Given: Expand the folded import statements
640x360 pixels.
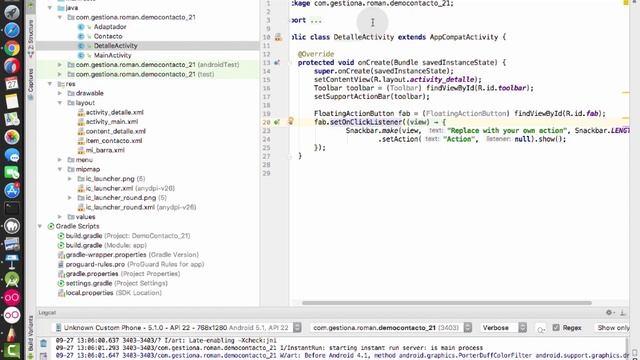Looking at the screenshot, I should [x=316, y=20].
